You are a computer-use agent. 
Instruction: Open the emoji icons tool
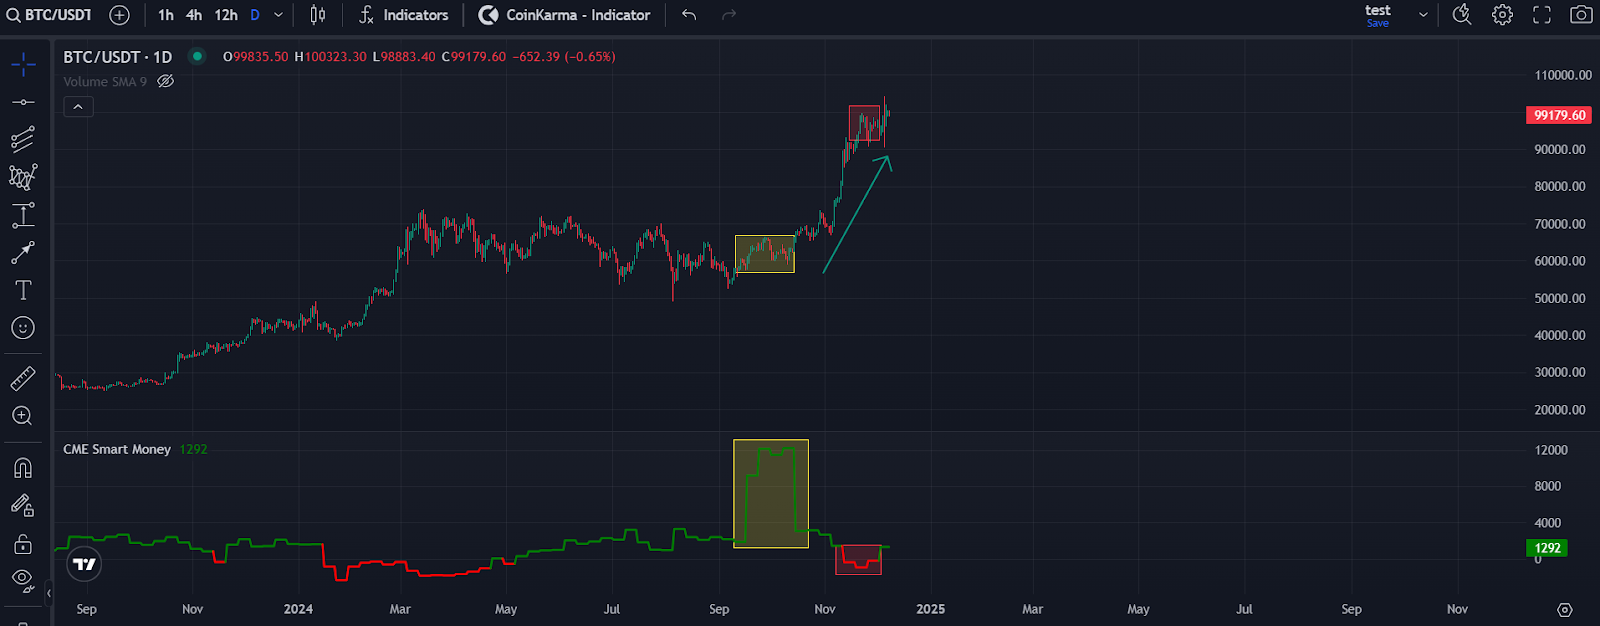(23, 328)
